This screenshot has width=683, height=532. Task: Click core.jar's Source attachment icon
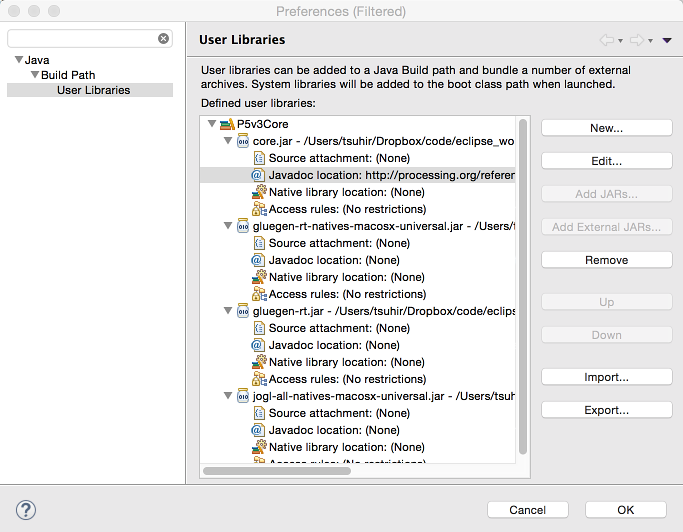(x=258, y=158)
